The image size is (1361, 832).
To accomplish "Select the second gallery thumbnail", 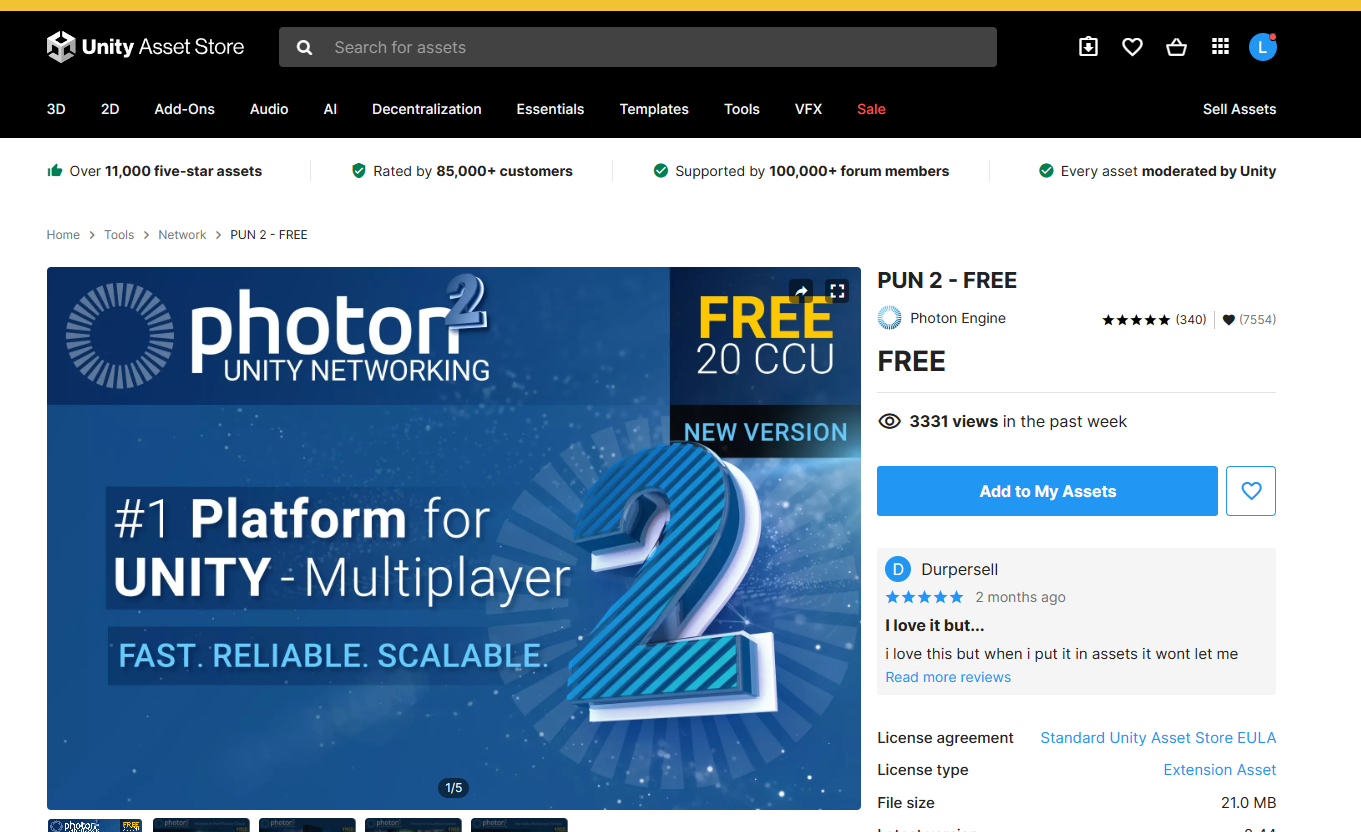I will coord(201,825).
